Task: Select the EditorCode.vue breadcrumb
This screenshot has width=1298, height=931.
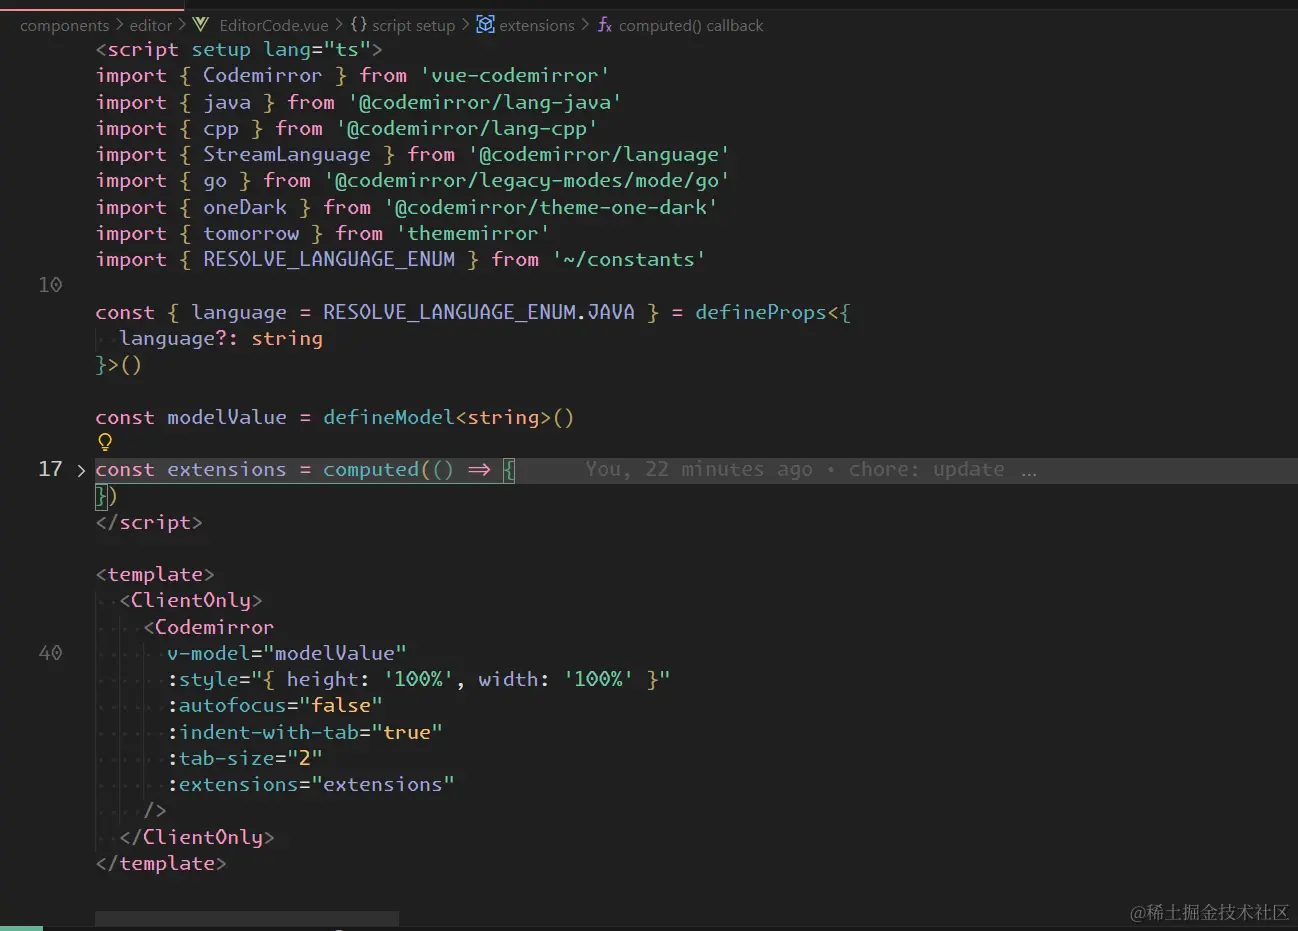Action: point(274,25)
